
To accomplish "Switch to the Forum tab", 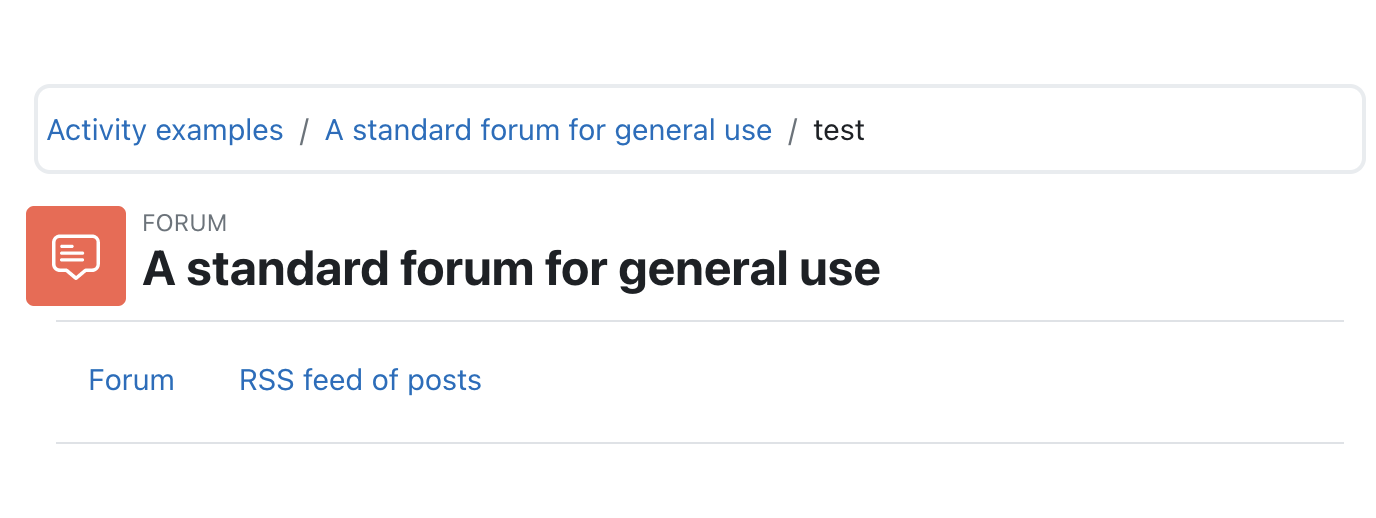I will [x=131, y=380].
